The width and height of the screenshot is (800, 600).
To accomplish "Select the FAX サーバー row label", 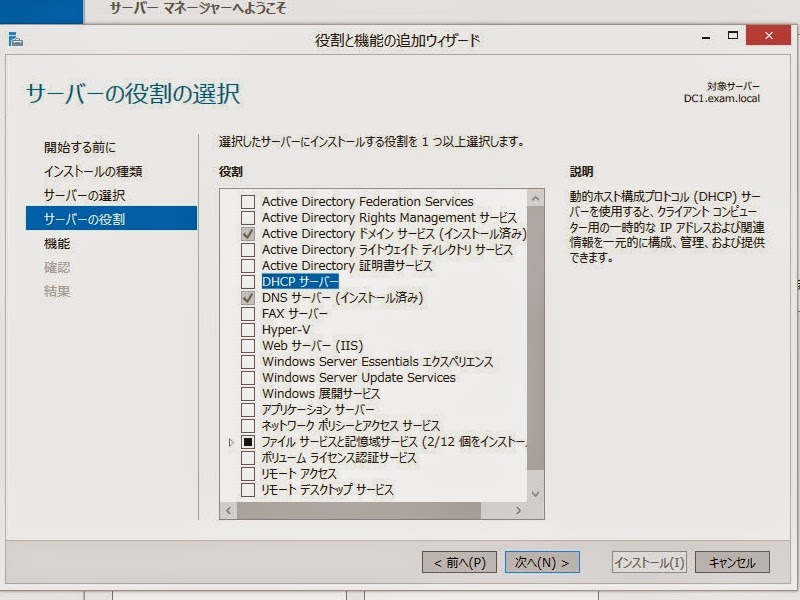I will [x=294, y=314].
